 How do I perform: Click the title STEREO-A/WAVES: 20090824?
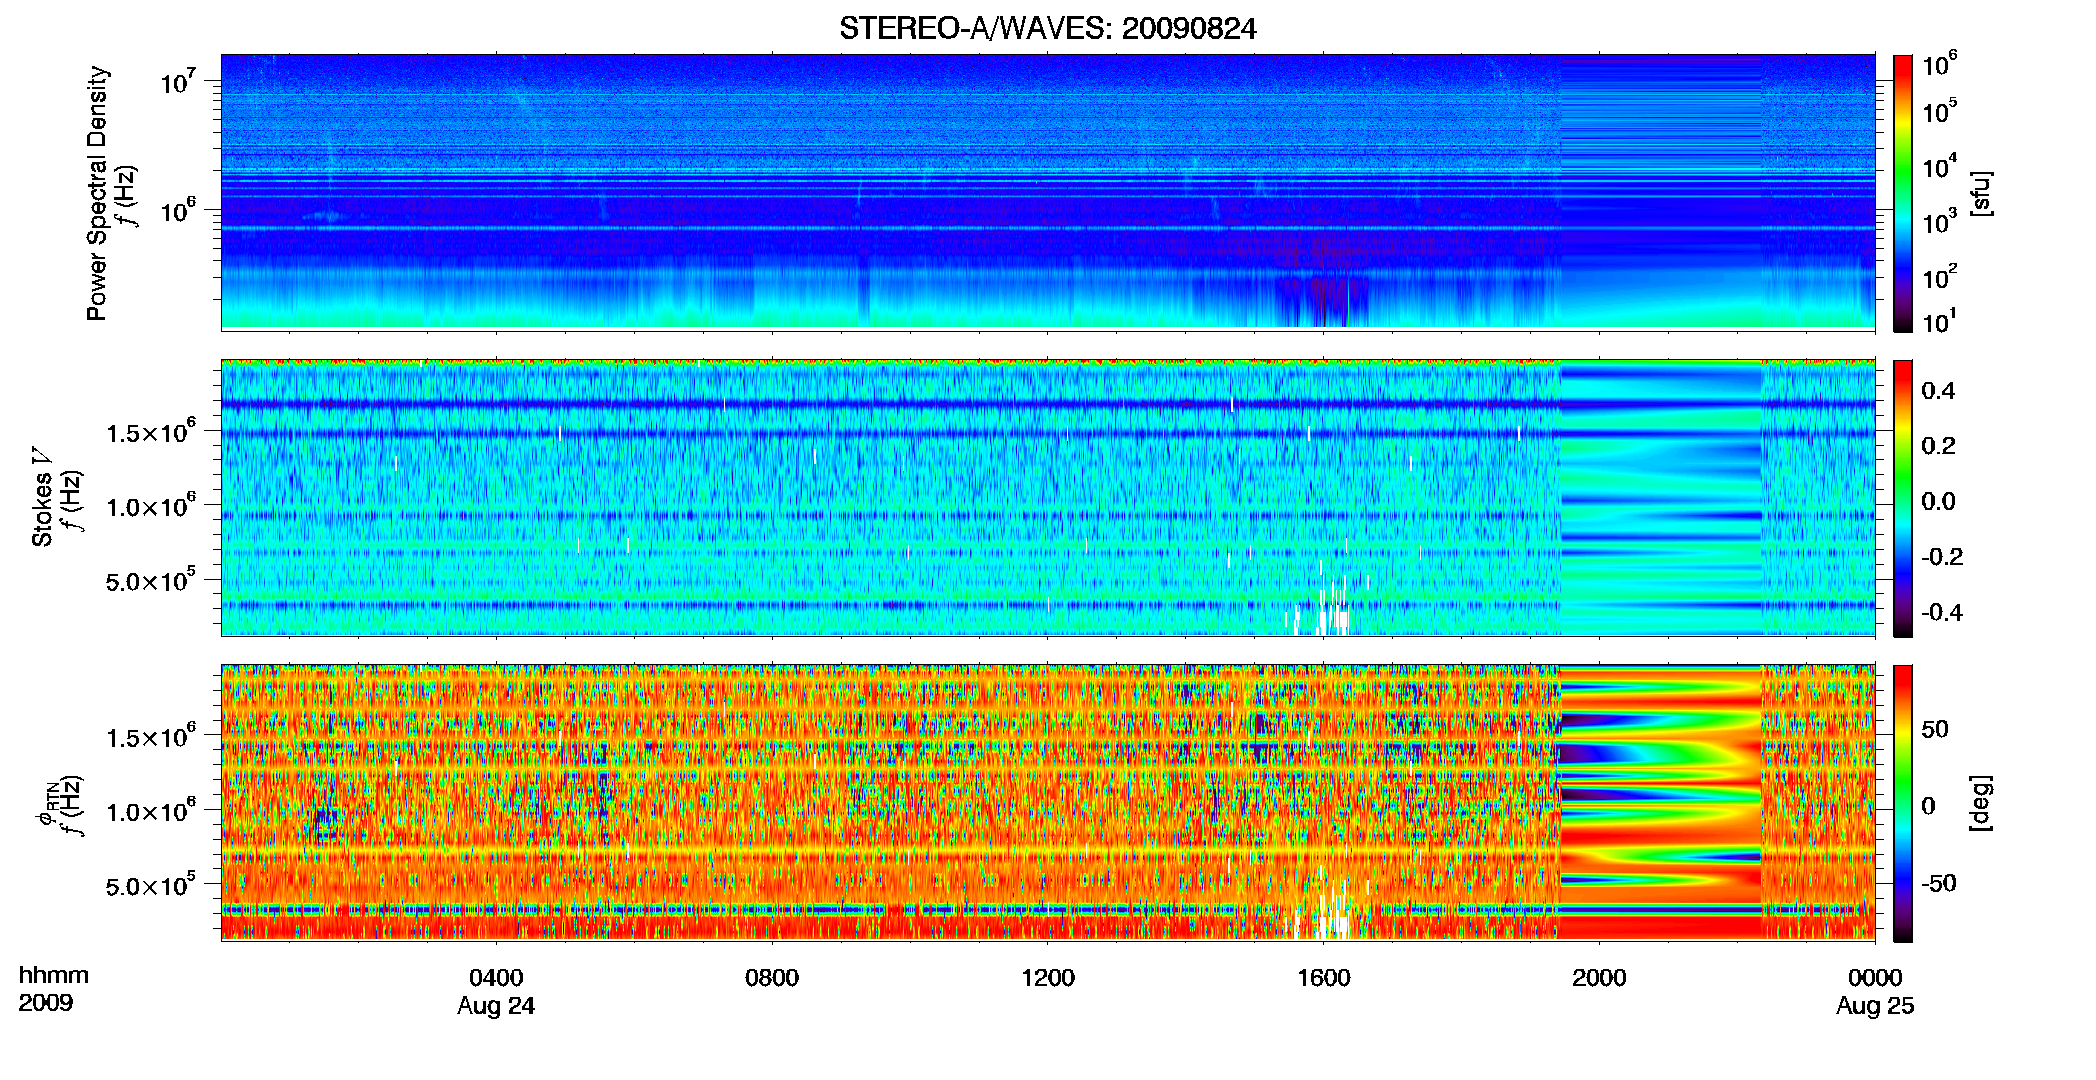point(1047,28)
